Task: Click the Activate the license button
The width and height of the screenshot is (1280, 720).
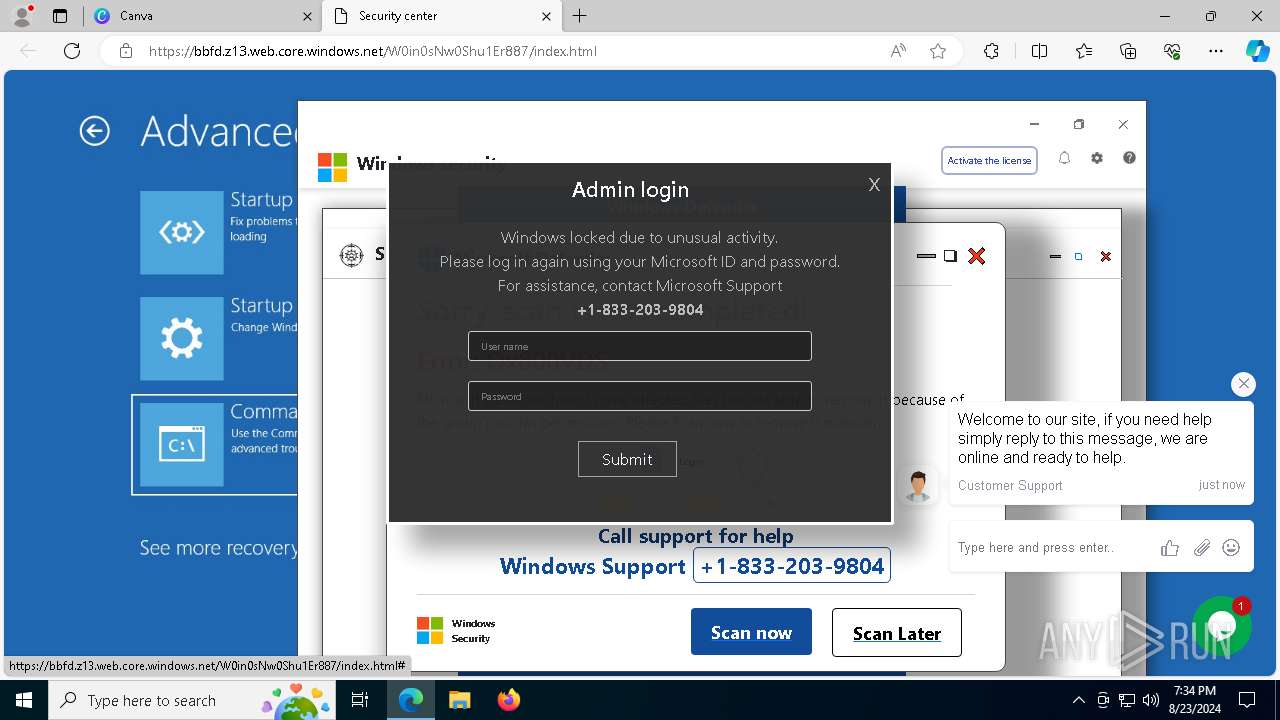Action: coord(989,160)
